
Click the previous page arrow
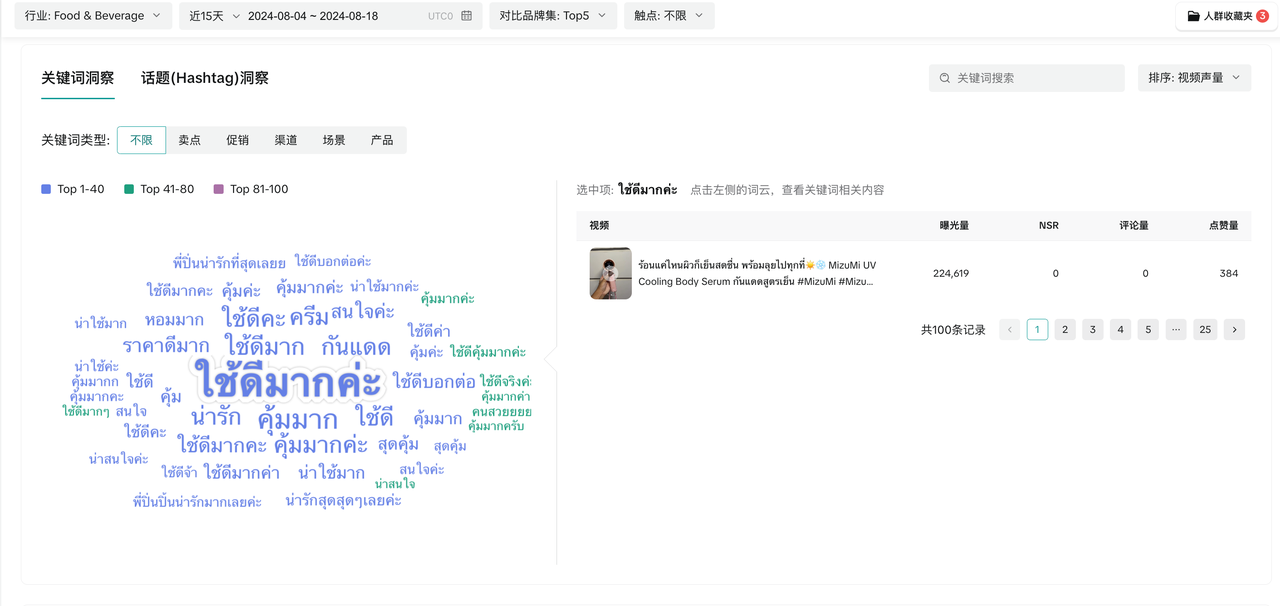(1009, 329)
